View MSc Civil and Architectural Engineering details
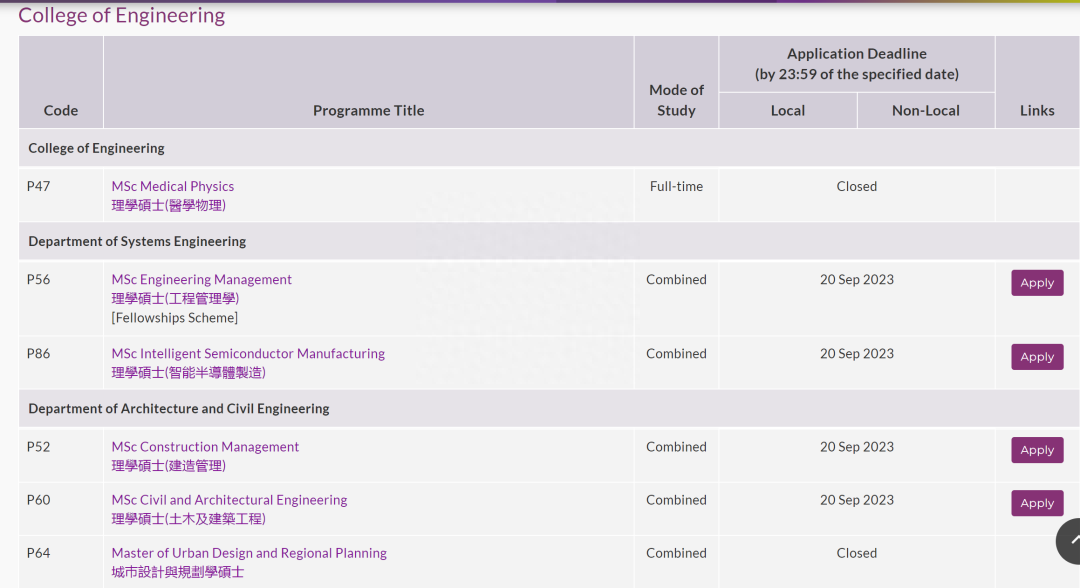The width and height of the screenshot is (1080, 588). click(x=229, y=500)
